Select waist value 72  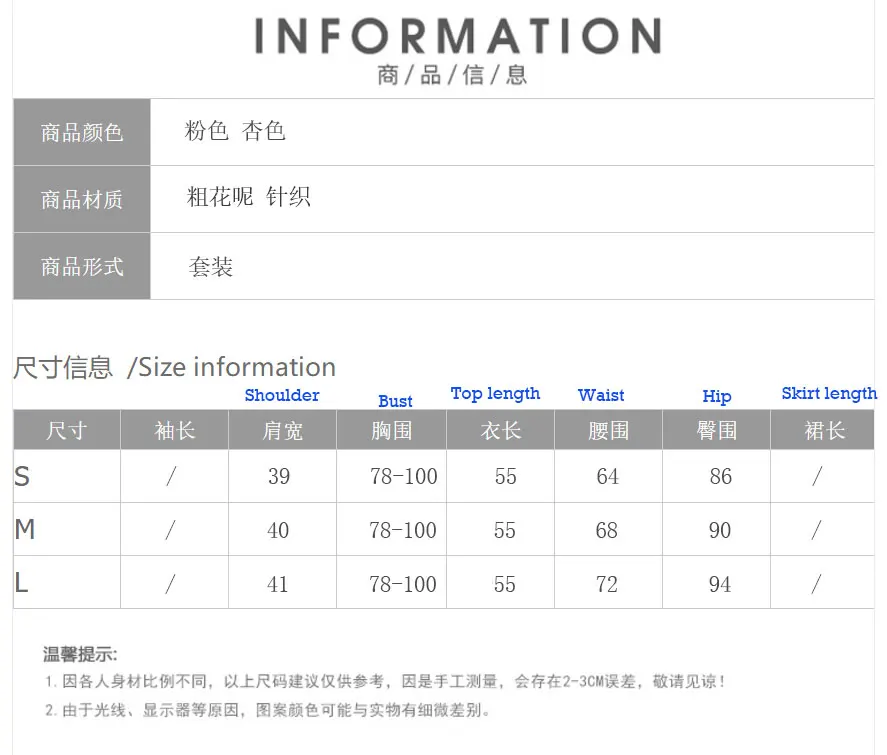point(606,585)
